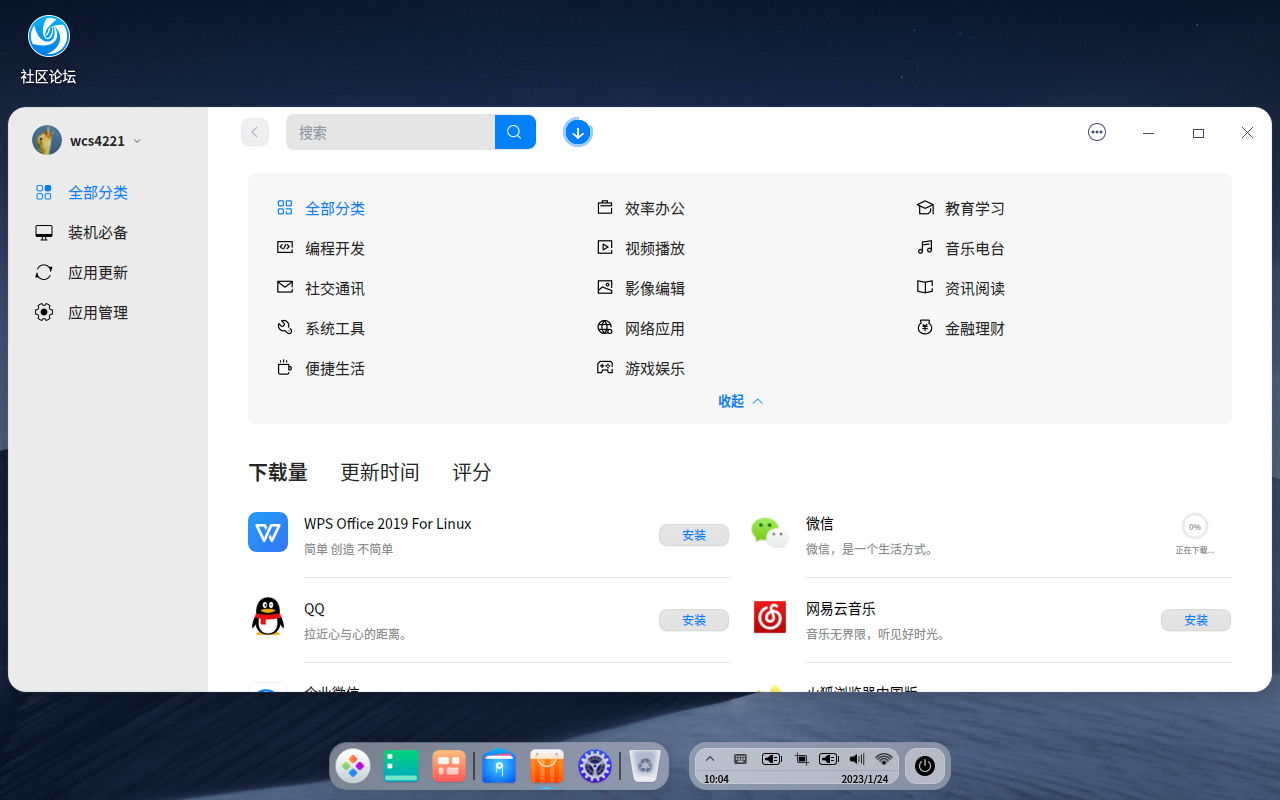Check updates via the 应用更新 sidebar icon

[43, 272]
